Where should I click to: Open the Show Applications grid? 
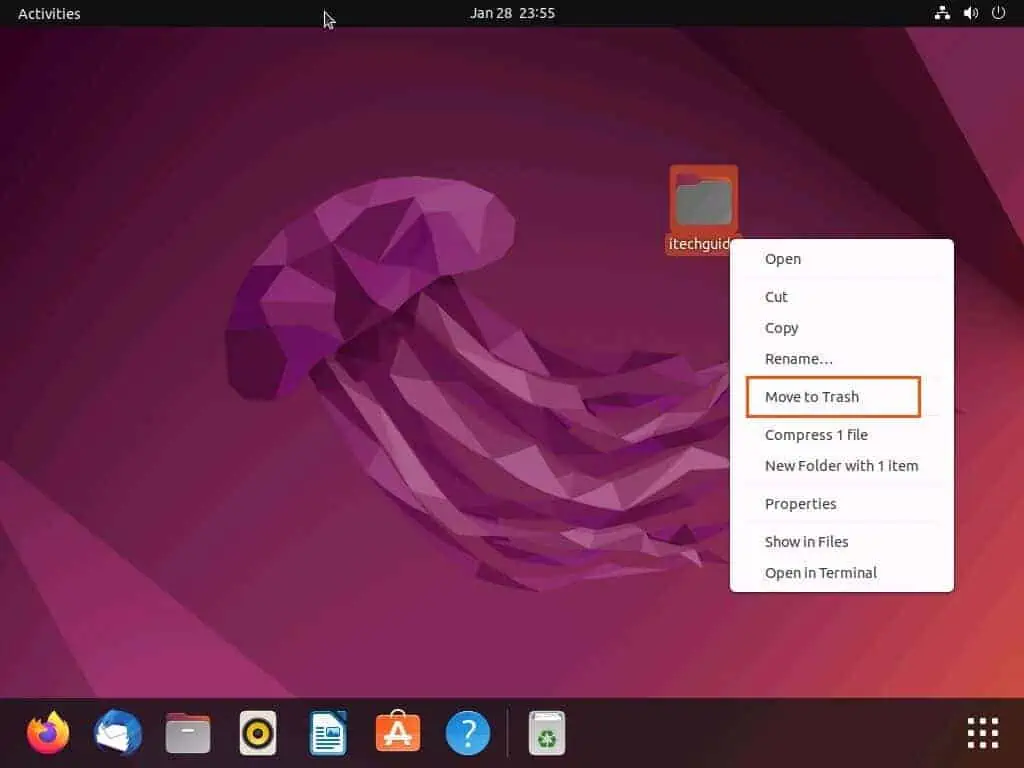[x=982, y=732]
